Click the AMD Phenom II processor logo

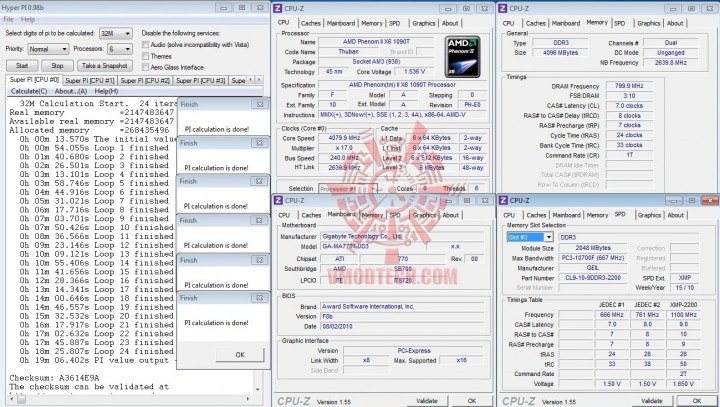point(462,57)
